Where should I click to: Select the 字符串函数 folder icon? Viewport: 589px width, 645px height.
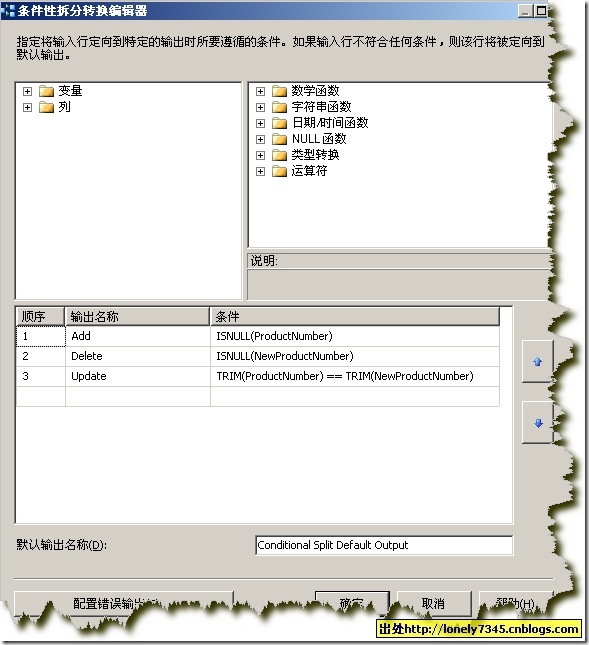[279, 107]
